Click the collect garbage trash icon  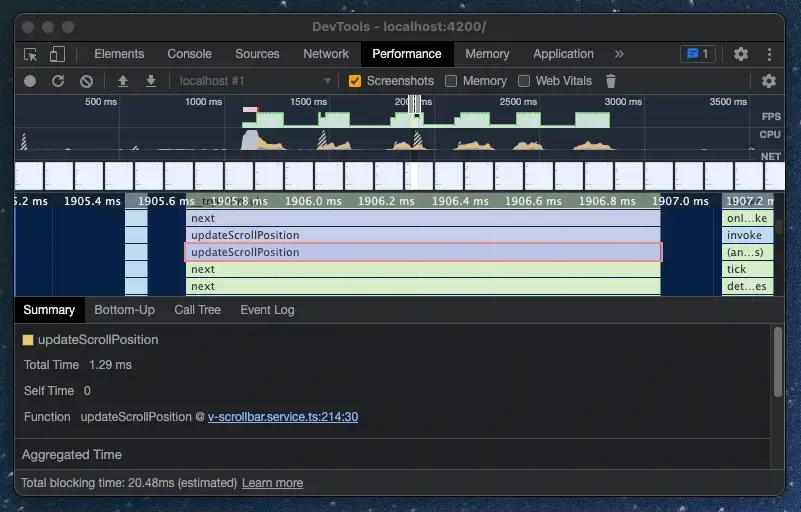[x=611, y=81]
